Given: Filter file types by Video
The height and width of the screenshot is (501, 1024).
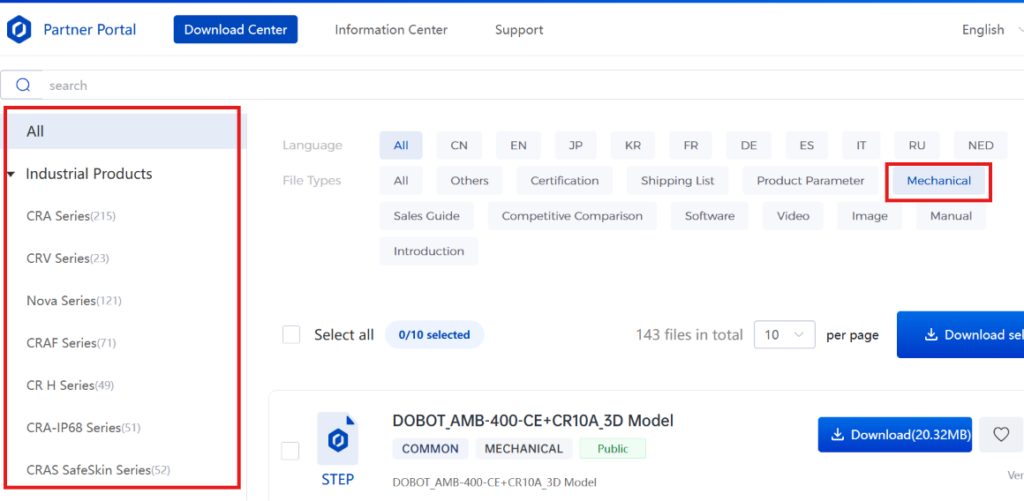Looking at the screenshot, I should pos(793,216).
